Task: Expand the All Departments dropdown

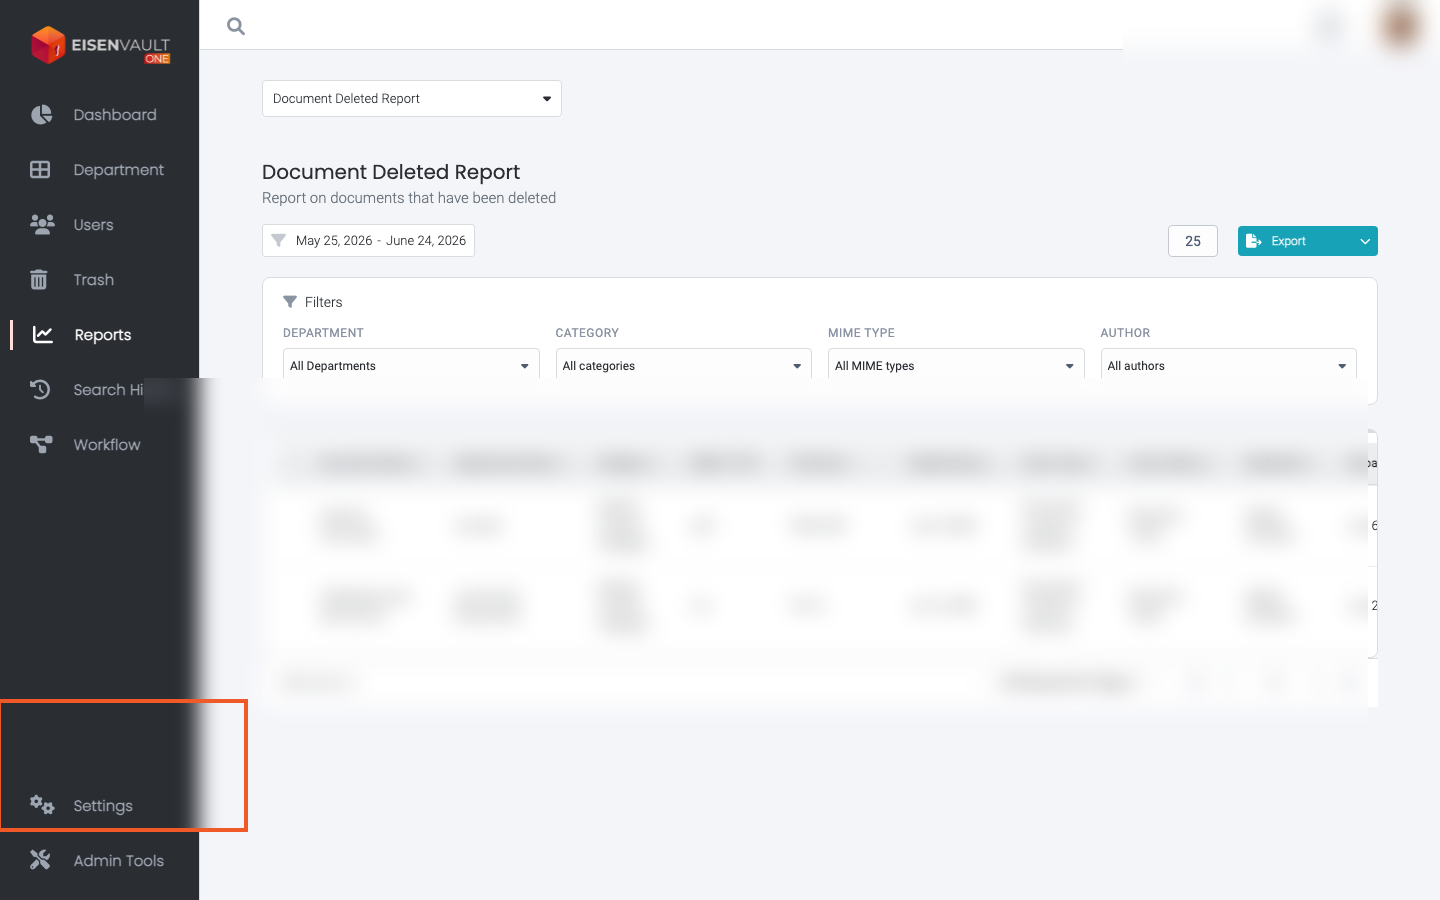Action: [411, 365]
